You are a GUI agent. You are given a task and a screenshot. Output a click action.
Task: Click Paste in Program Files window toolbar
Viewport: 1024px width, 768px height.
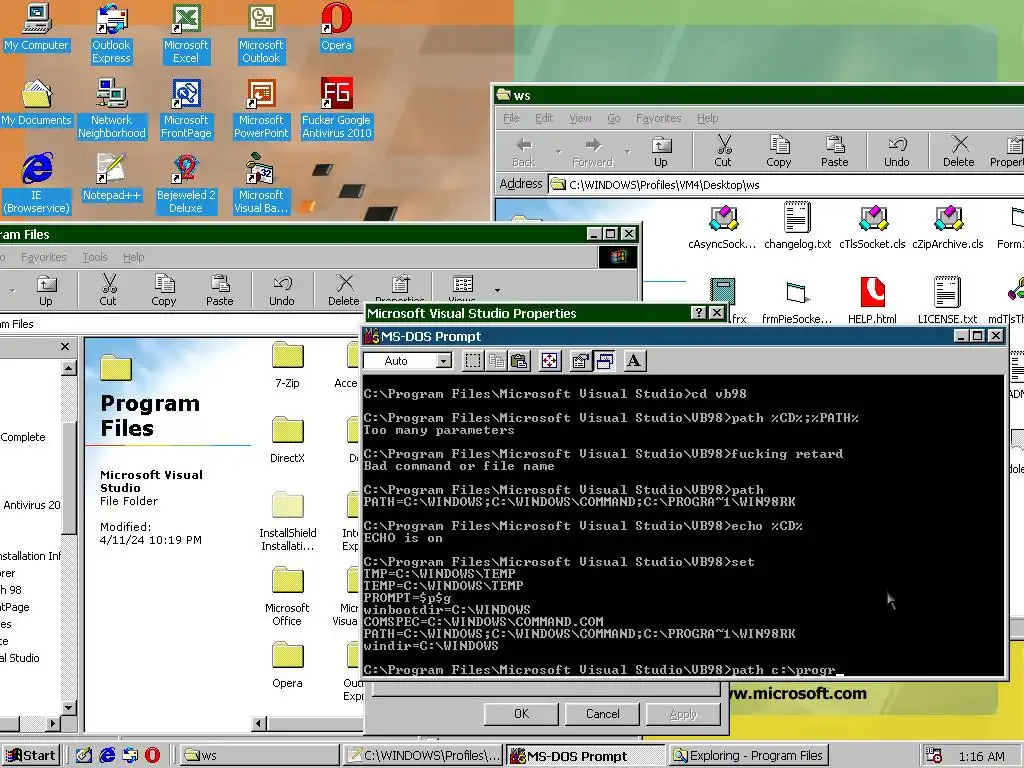click(219, 290)
